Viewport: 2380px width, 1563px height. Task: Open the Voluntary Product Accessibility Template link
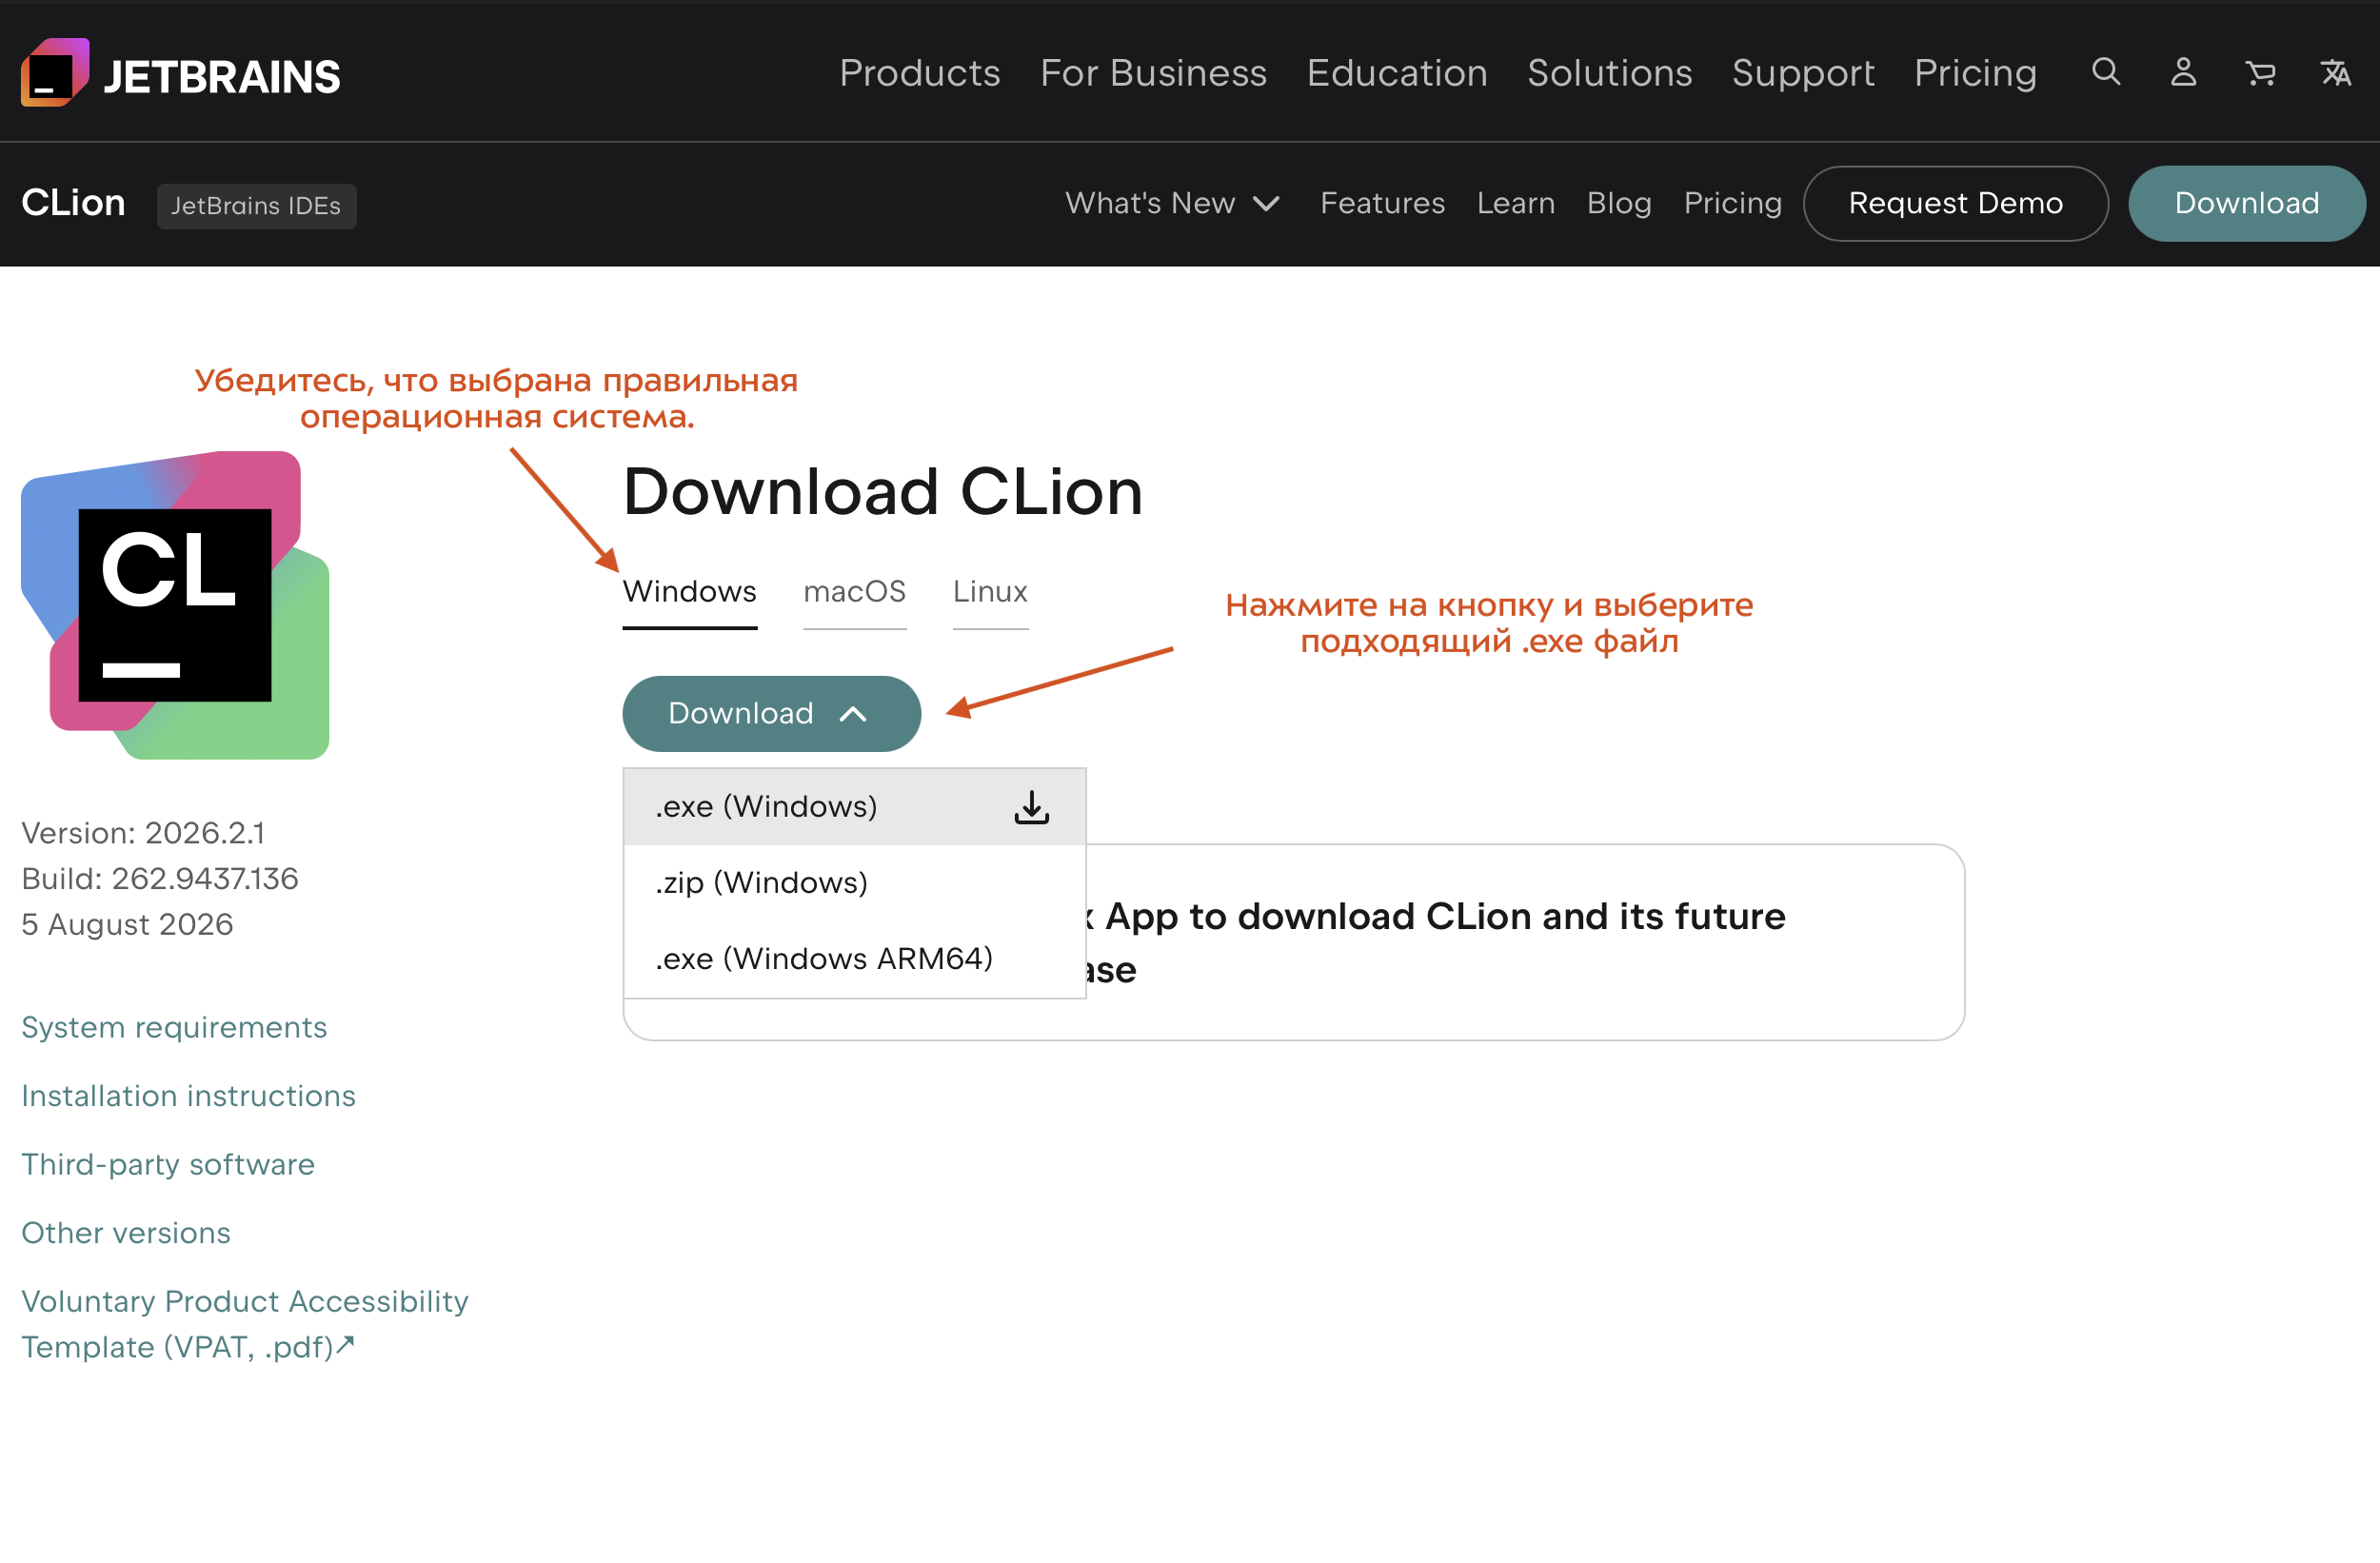coord(244,1324)
